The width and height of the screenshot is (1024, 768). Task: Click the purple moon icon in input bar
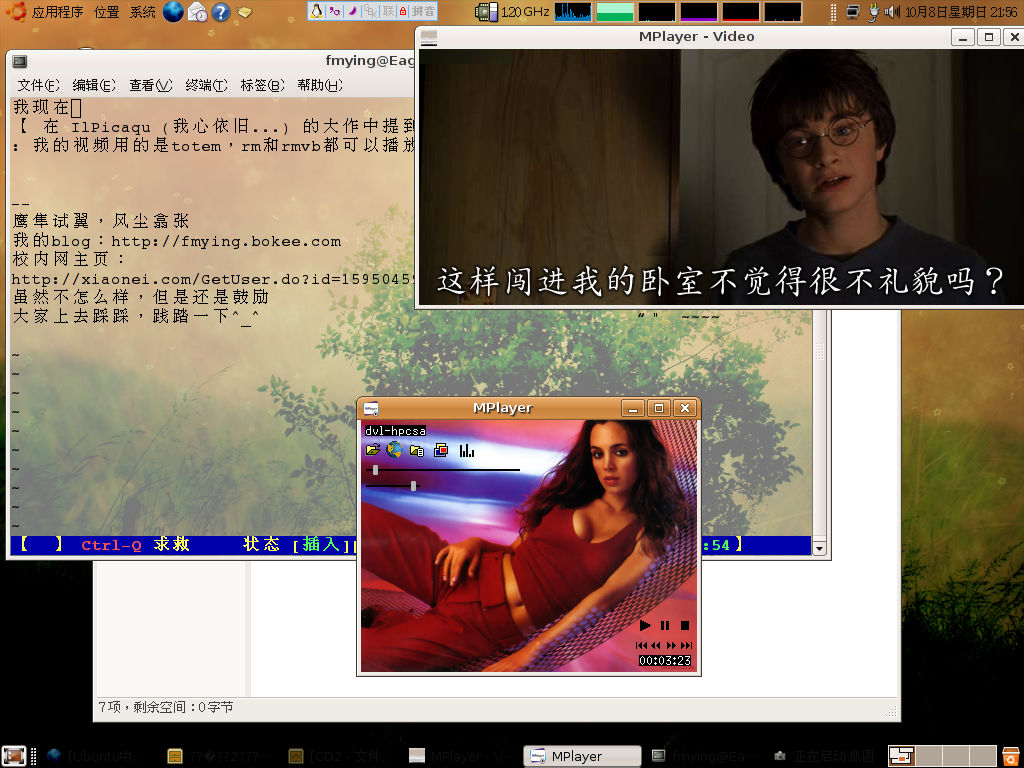[353, 11]
